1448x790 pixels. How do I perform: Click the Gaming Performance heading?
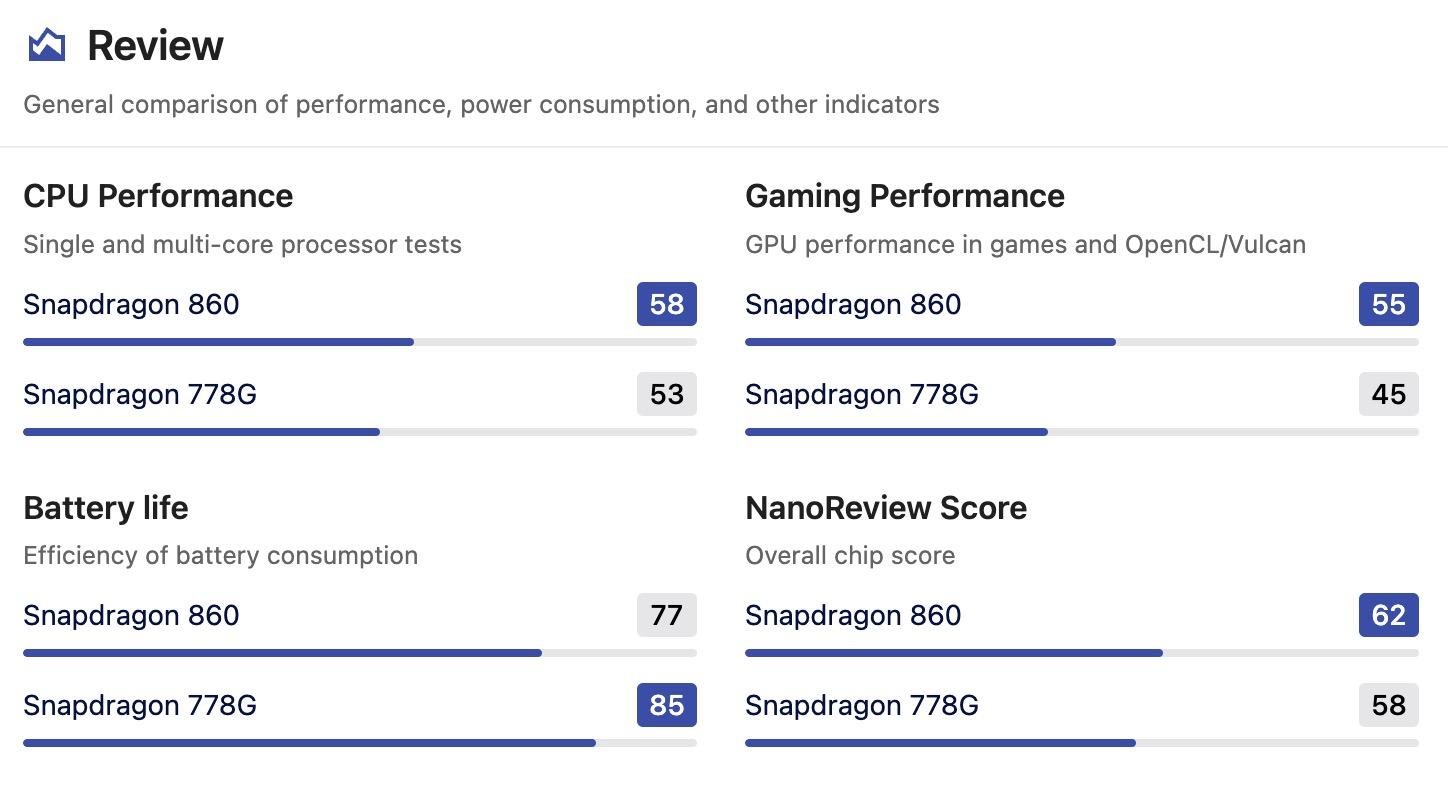coord(904,196)
